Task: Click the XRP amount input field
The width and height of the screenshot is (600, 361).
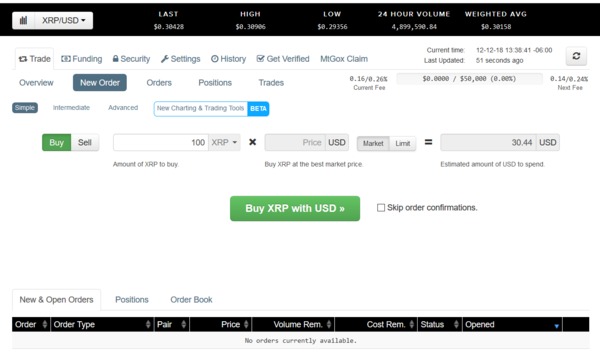Action: (161, 142)
